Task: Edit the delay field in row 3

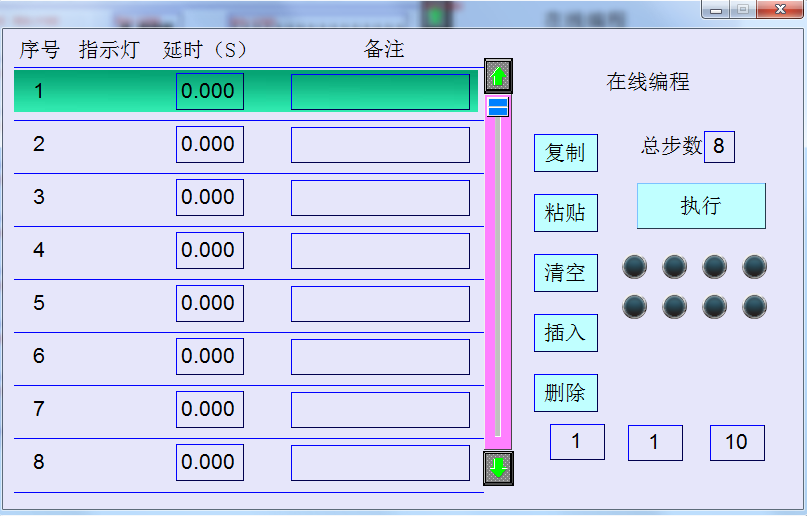Action: coord(210,197)
